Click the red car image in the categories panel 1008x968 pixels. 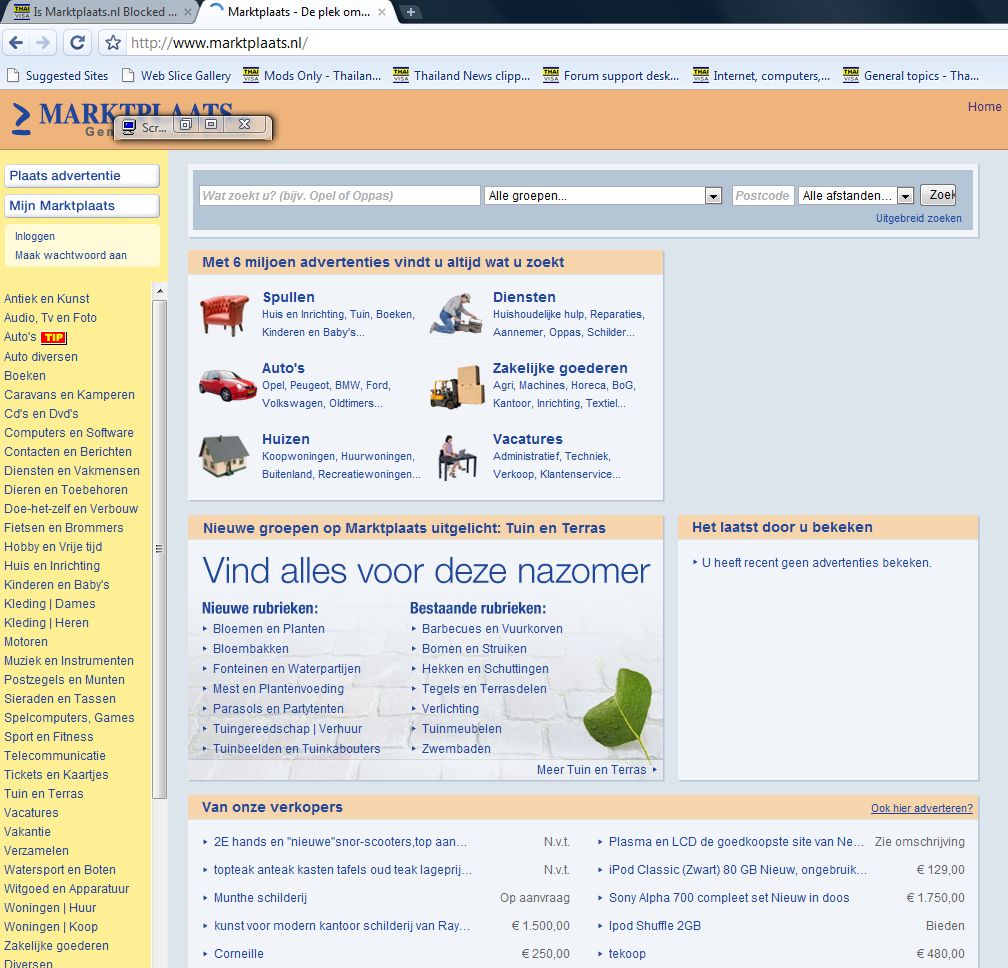[x=227, y=385]
